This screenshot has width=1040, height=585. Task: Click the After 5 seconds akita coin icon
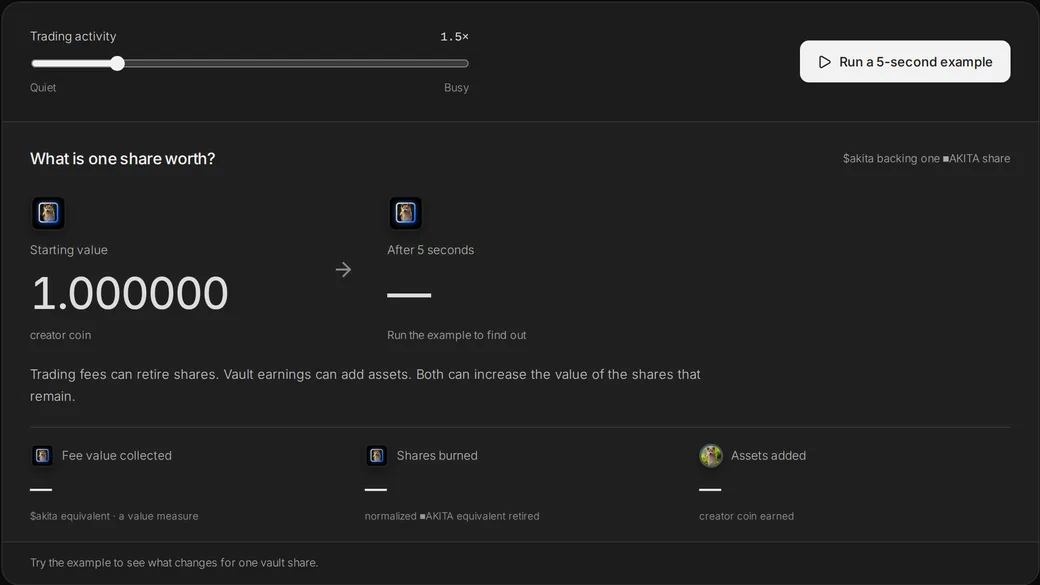click(x=405, y=213)
